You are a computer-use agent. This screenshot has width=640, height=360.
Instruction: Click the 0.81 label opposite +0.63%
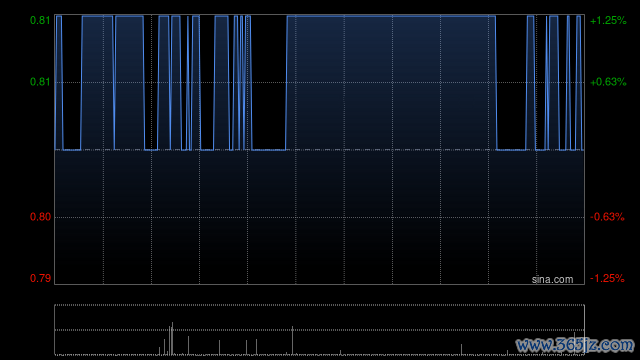40,82
